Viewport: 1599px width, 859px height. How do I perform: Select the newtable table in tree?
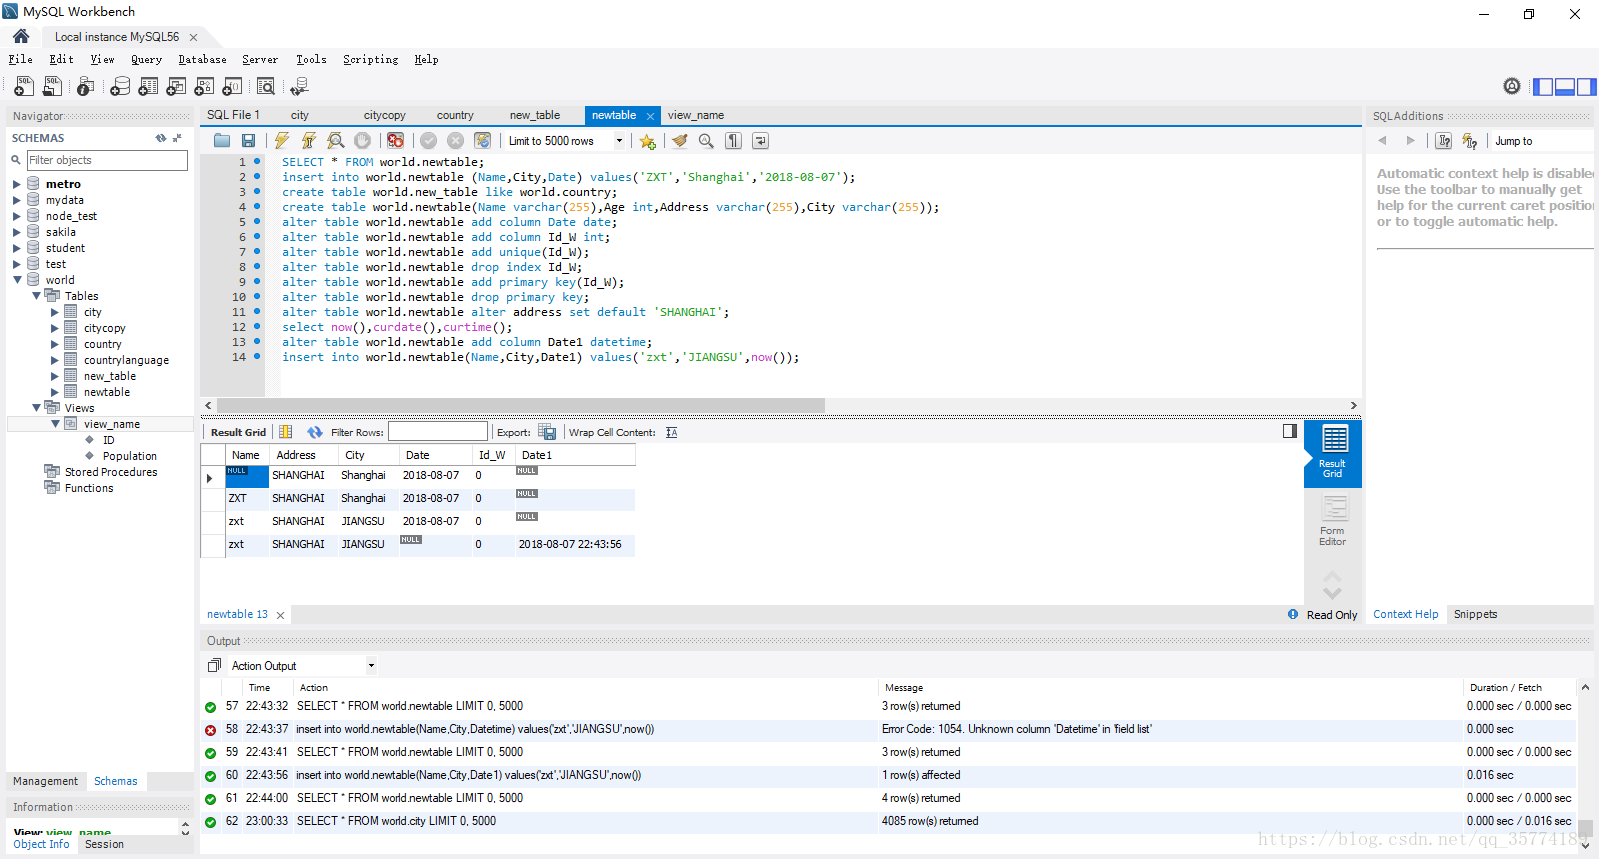[x=107, y=392]
